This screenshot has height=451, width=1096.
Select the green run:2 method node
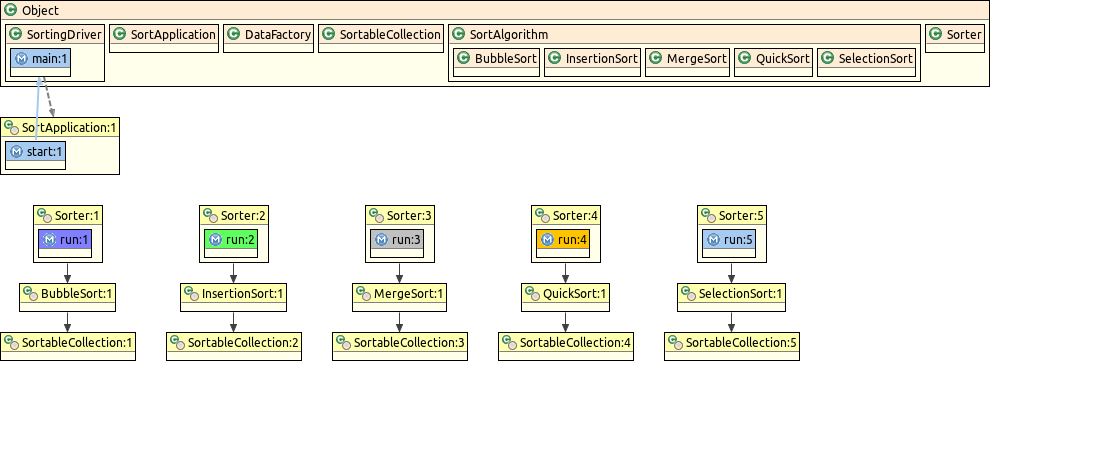point(233,240)
